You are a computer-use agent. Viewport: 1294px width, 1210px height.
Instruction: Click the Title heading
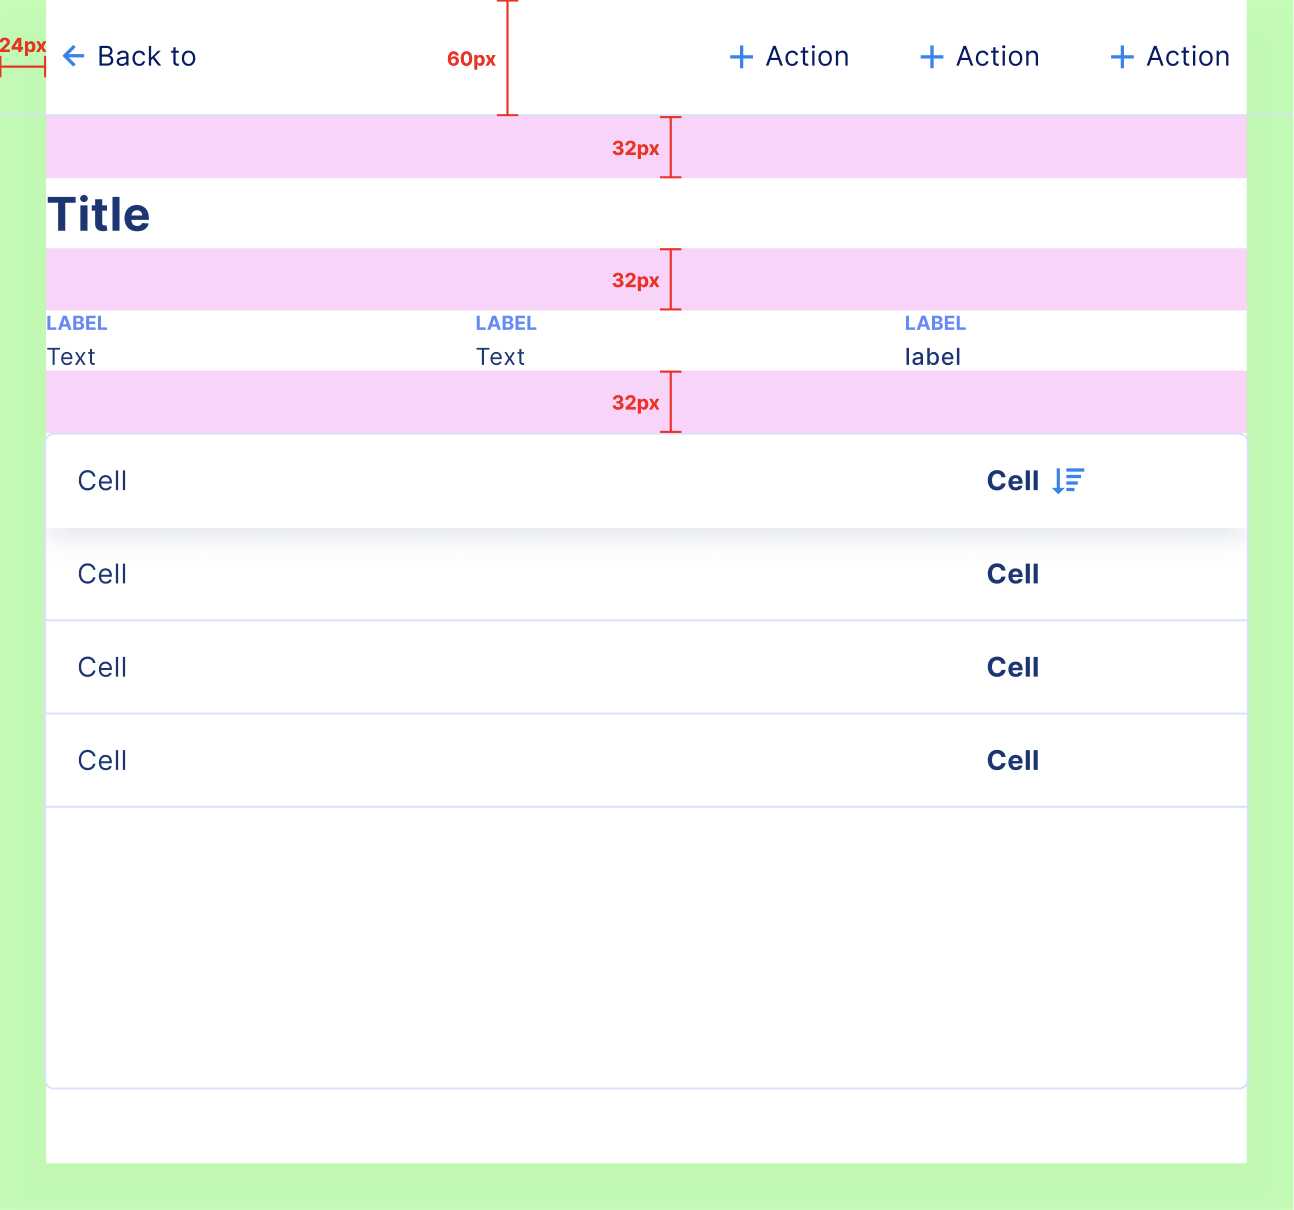click(99, 215)
